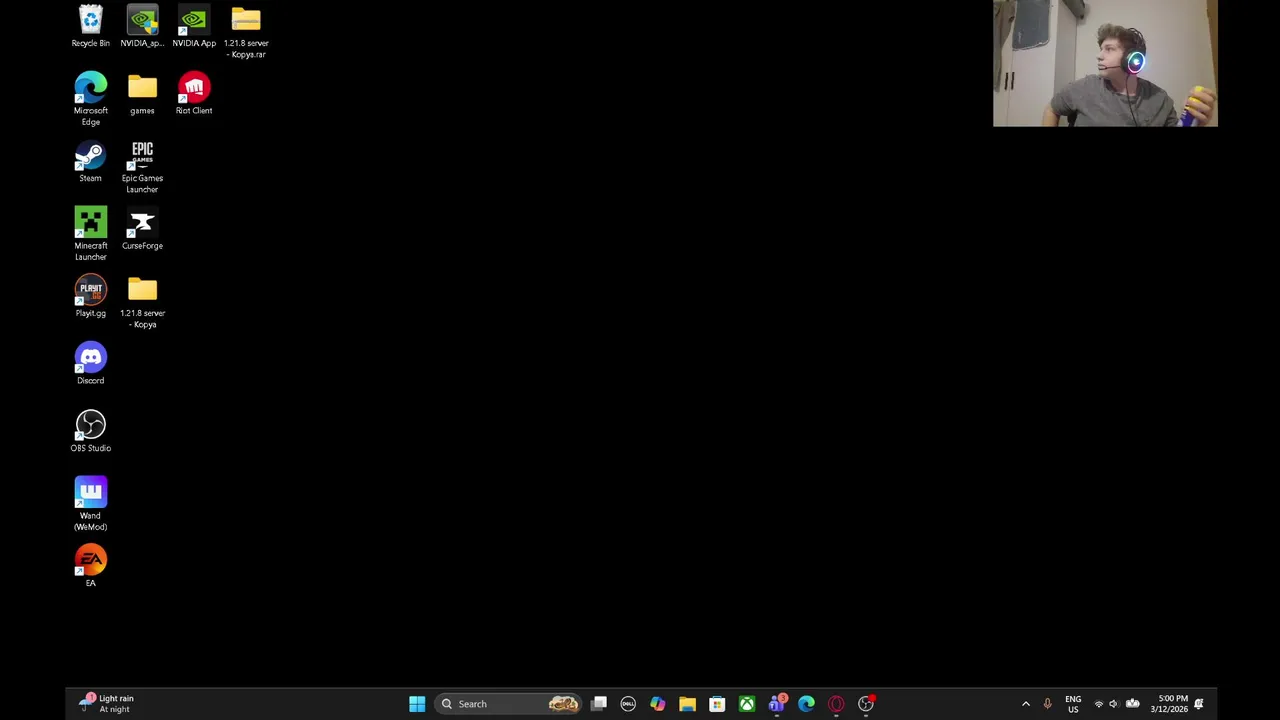The height and width of the screenshot is (720, 1280).
Task: Open the Xbox app on taskbar
Action: (747, 704)
